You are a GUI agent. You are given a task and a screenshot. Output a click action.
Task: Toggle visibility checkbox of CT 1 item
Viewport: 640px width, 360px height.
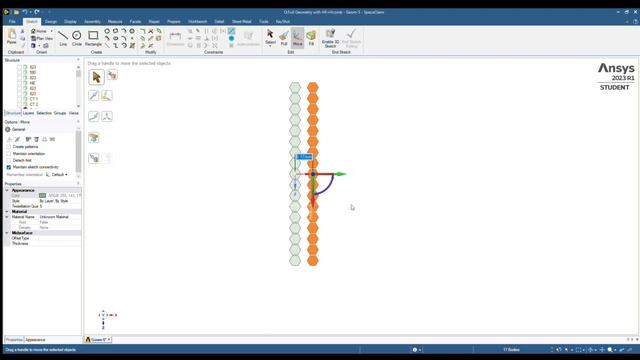point(19,99)
